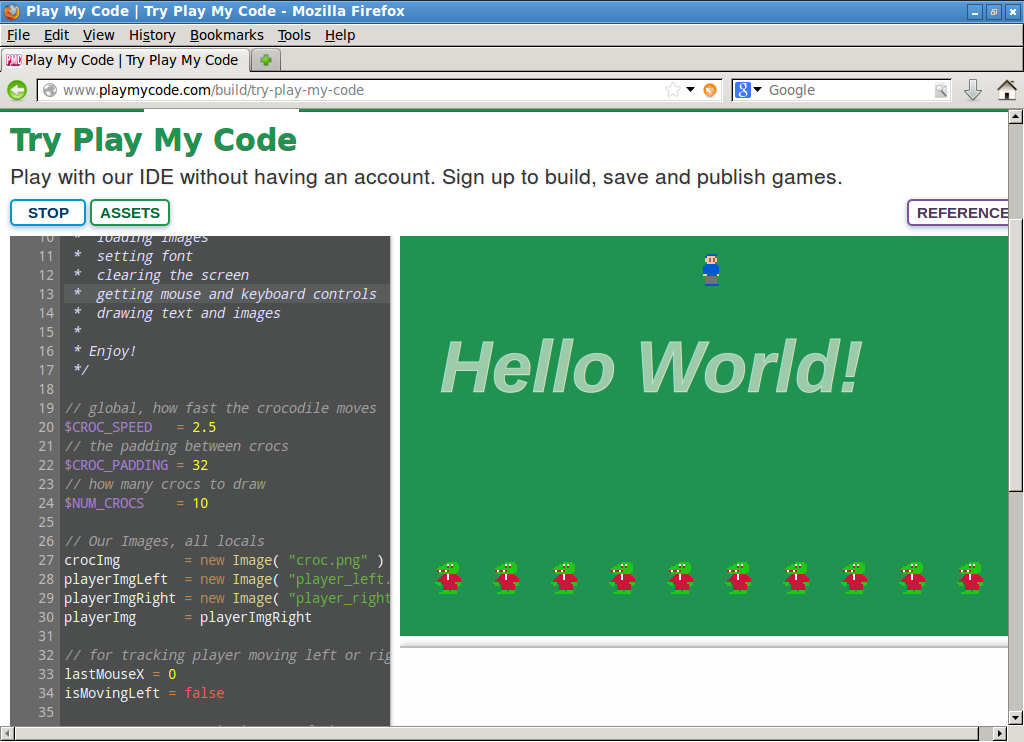
Task: Click the code line '$CROC_PADDING = 32'
Action: click(136, 465)
